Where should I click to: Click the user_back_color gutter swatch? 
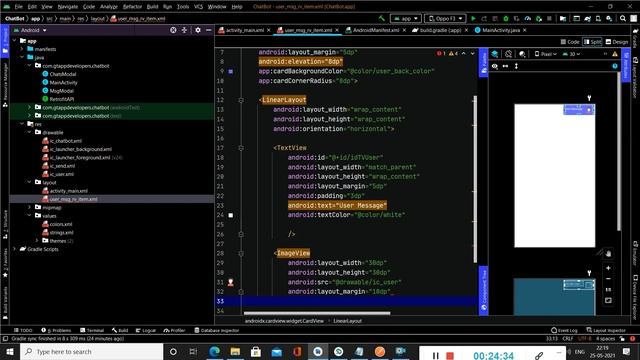(x=231, y=71)
